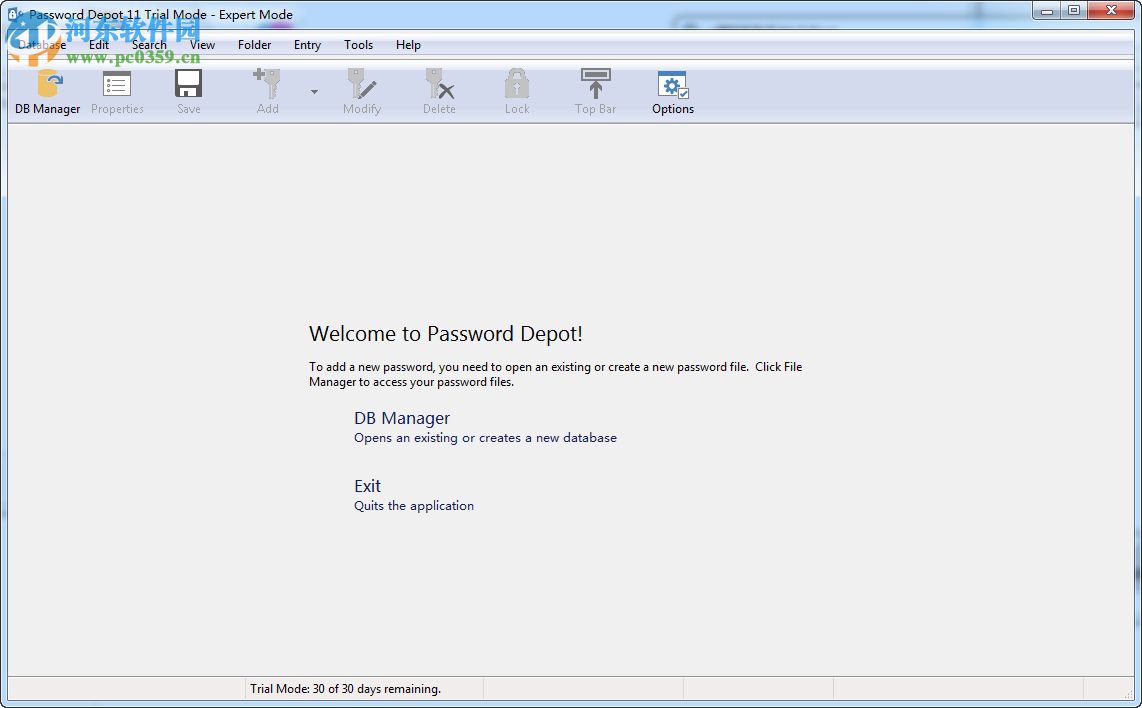Select the Delete entry icon

click(439, 90)
